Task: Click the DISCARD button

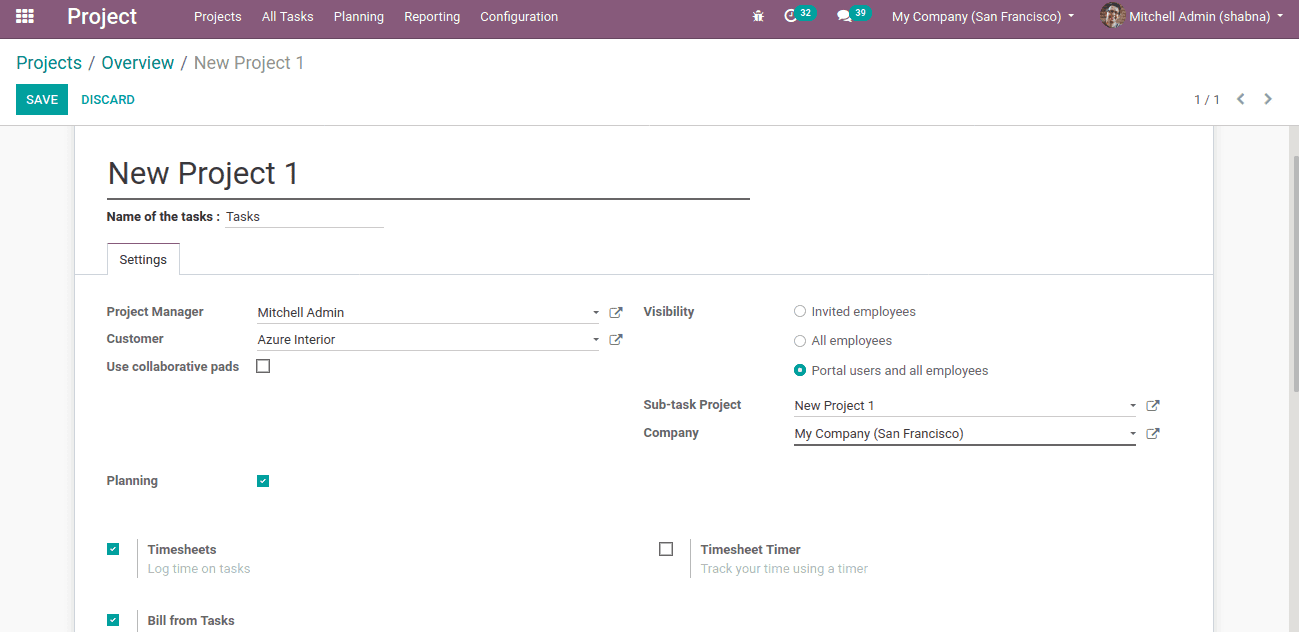Action: click(108, 99)
